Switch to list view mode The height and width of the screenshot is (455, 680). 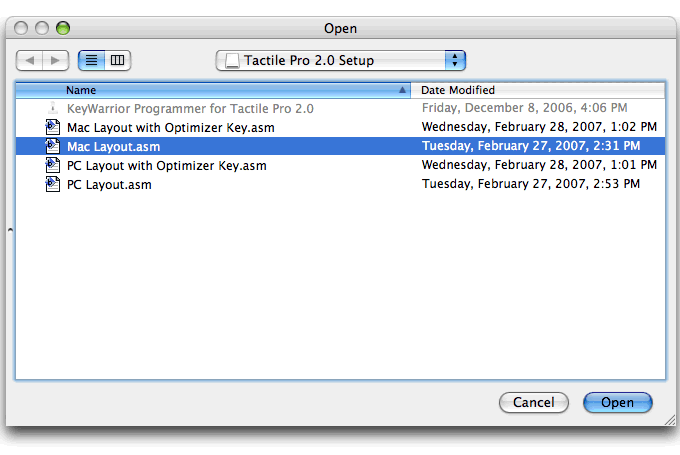coord(91,60)
